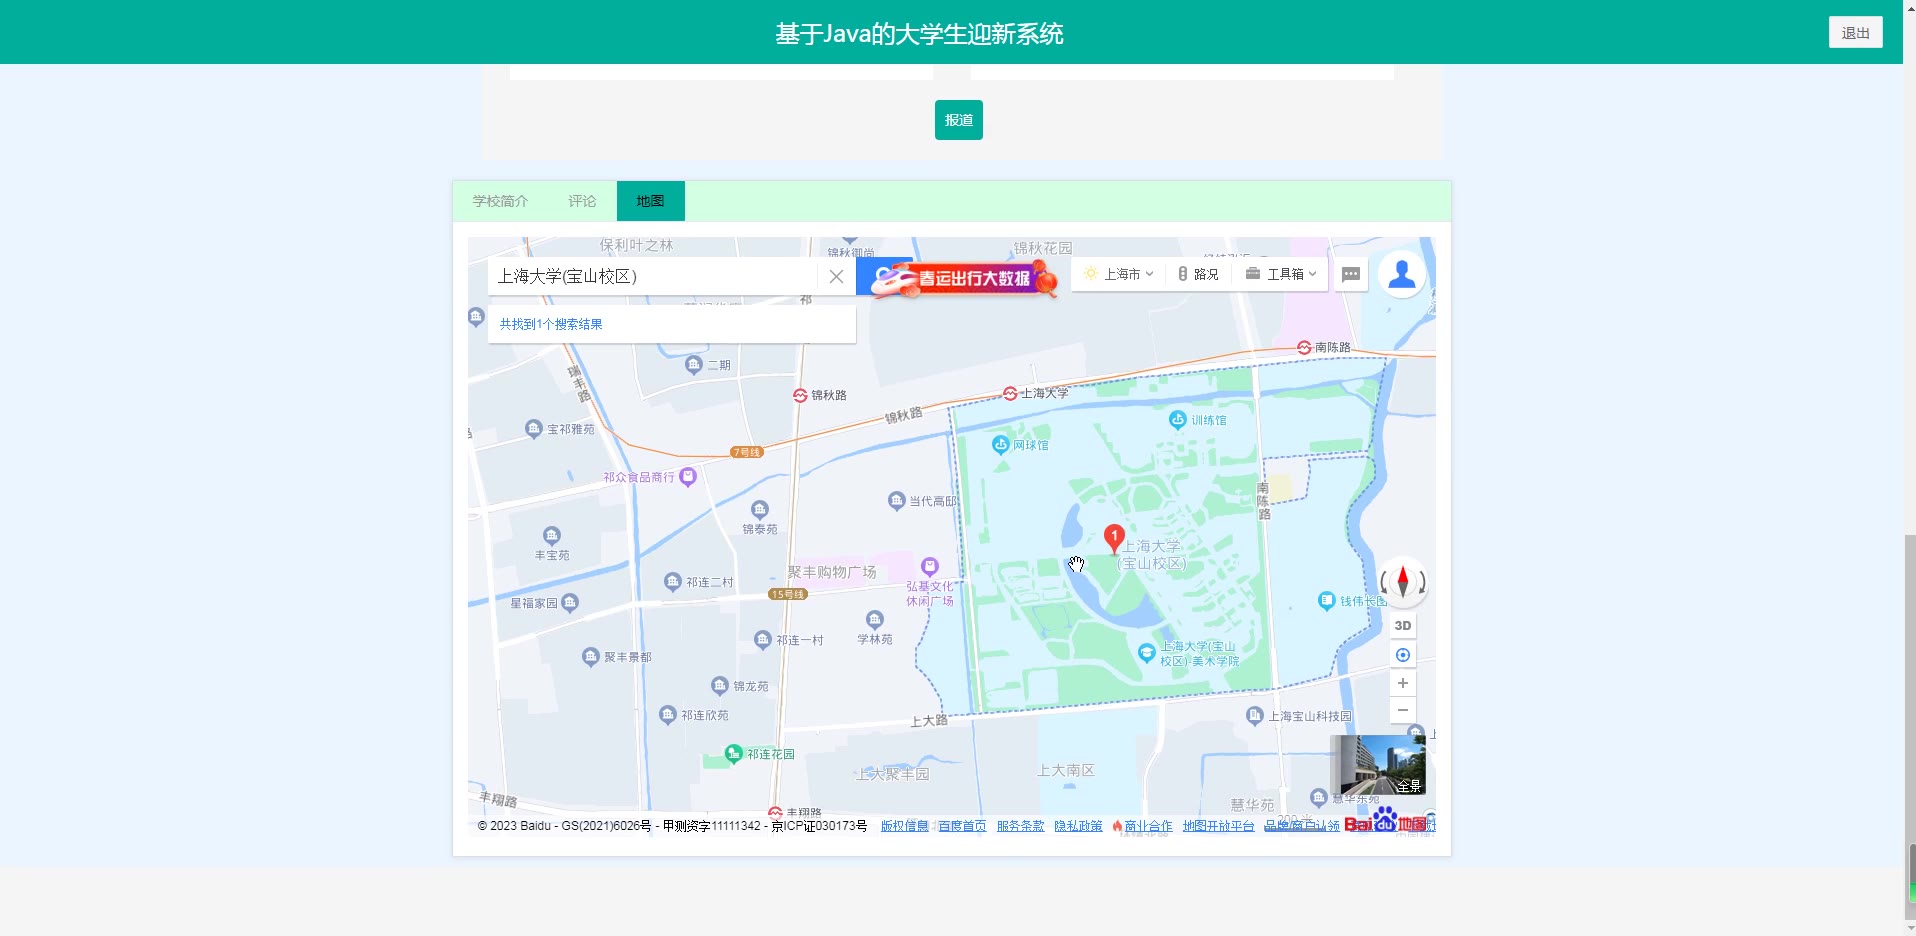
Task: Click the 祁连一村 marker icon
Action: (x=763, y=639)
